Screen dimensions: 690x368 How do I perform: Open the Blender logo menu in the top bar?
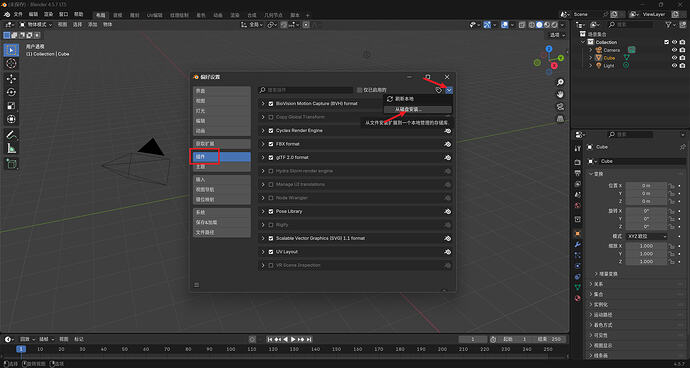click(7, 15)
